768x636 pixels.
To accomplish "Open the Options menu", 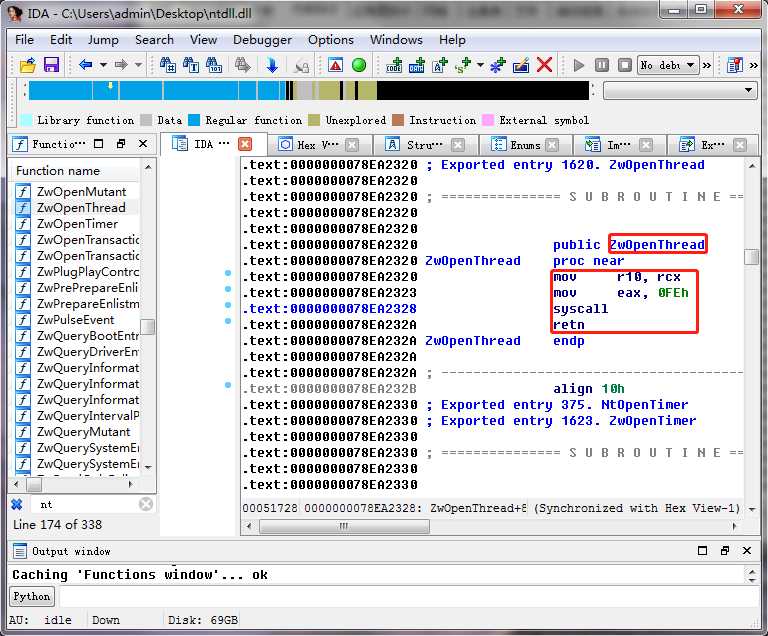I will 331,40.
